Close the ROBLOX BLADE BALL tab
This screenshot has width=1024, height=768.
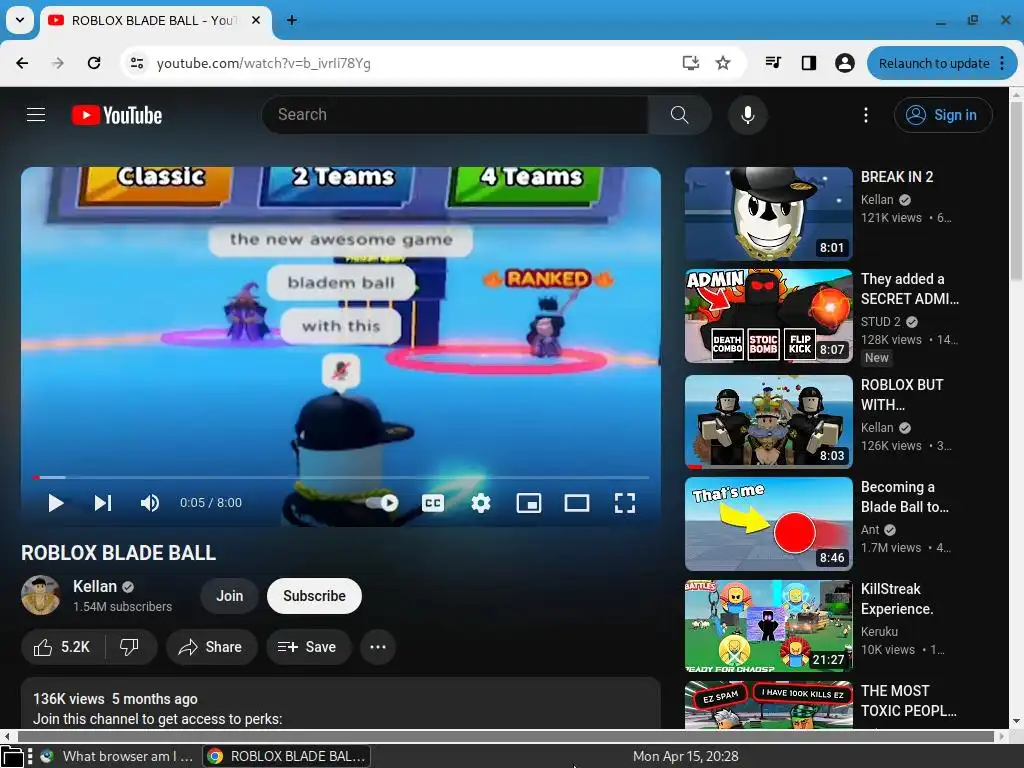[x=256, y=20]
